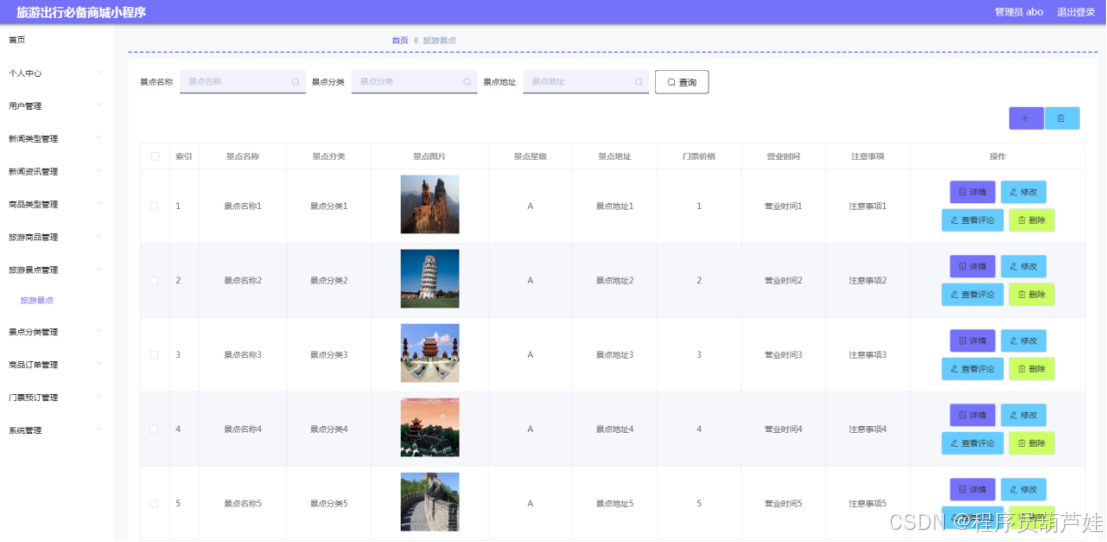Image resolution: width=1107 pixels, height=542 pixels.
Task: Click 查看评论 button for row 景点名称2
Action: click(972, 294)
